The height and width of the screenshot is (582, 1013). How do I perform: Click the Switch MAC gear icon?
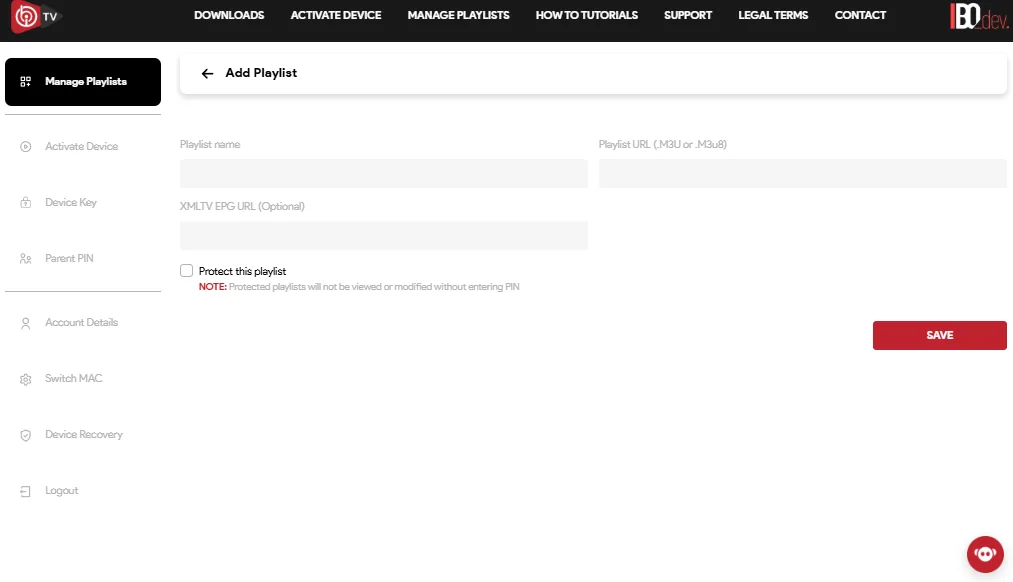pos(25,379)
